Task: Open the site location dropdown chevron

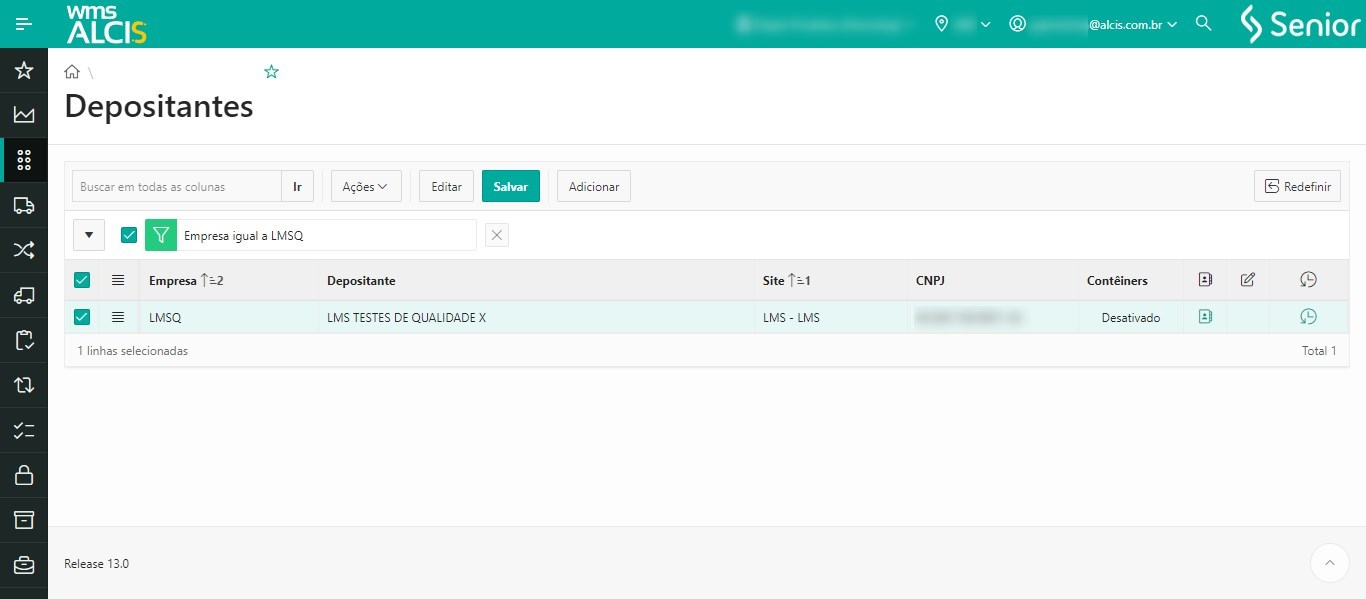Action: pos(985,24)
